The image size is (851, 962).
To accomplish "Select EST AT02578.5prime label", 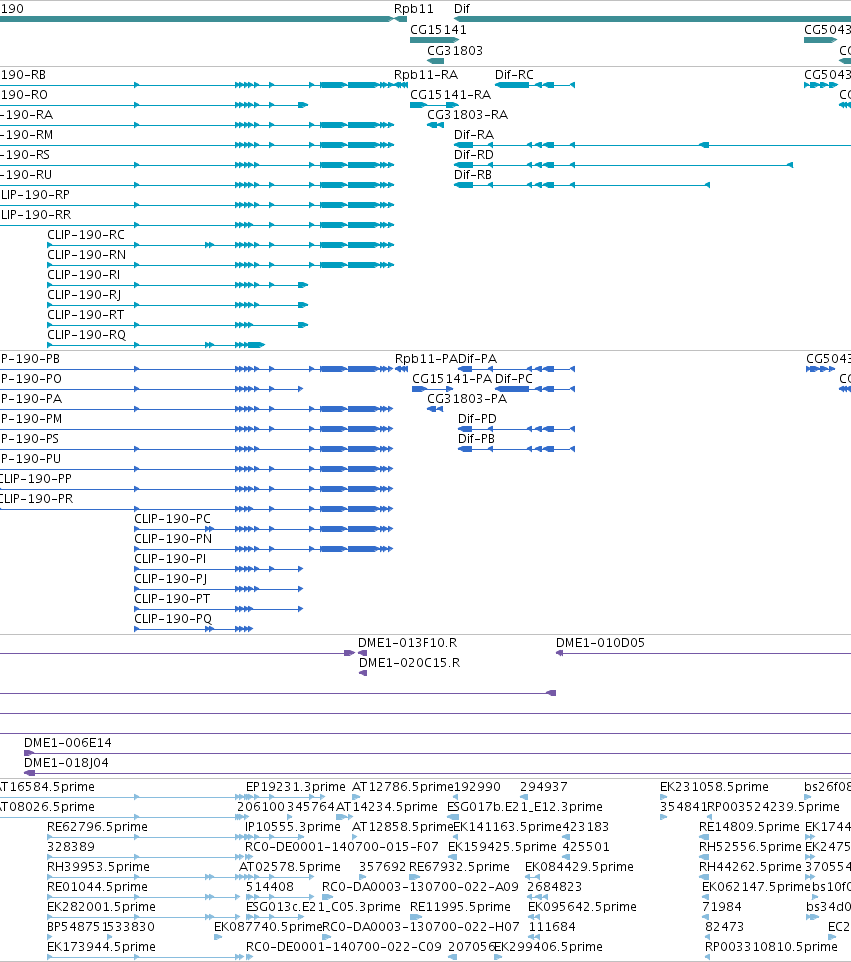I will click(x=290, y=866).
